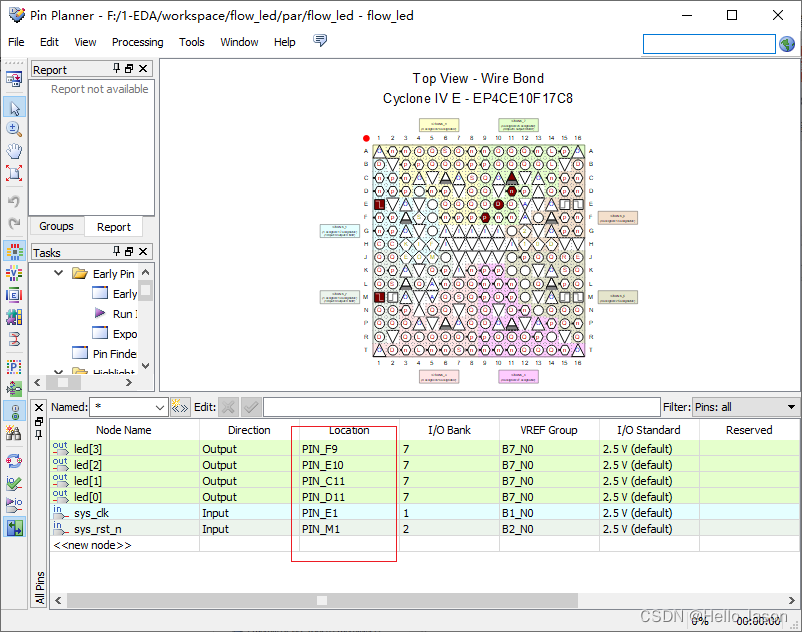
Task: Click the green-blue arrows swap panels icon
Action: [x=14, y=527]
